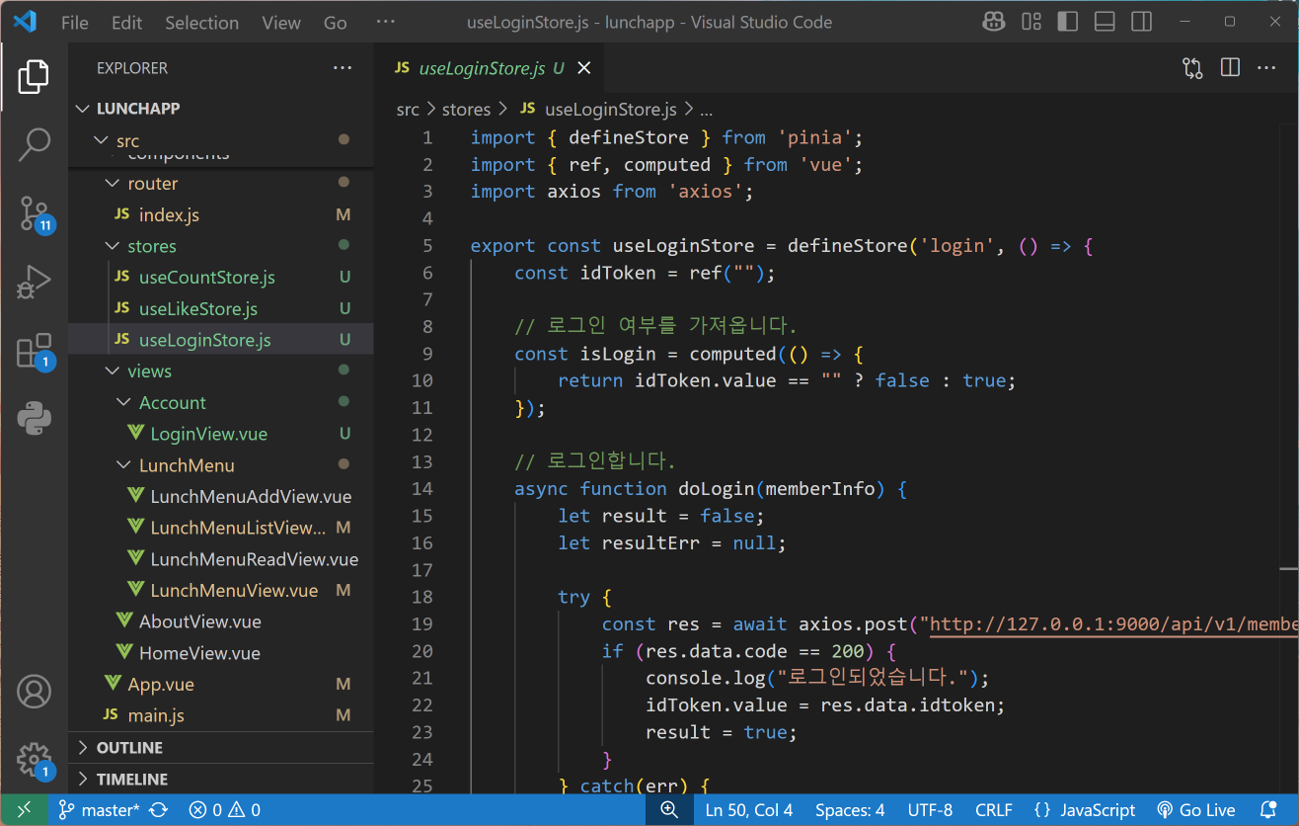
Task: Open the View menu
Action: coord(281,22)
